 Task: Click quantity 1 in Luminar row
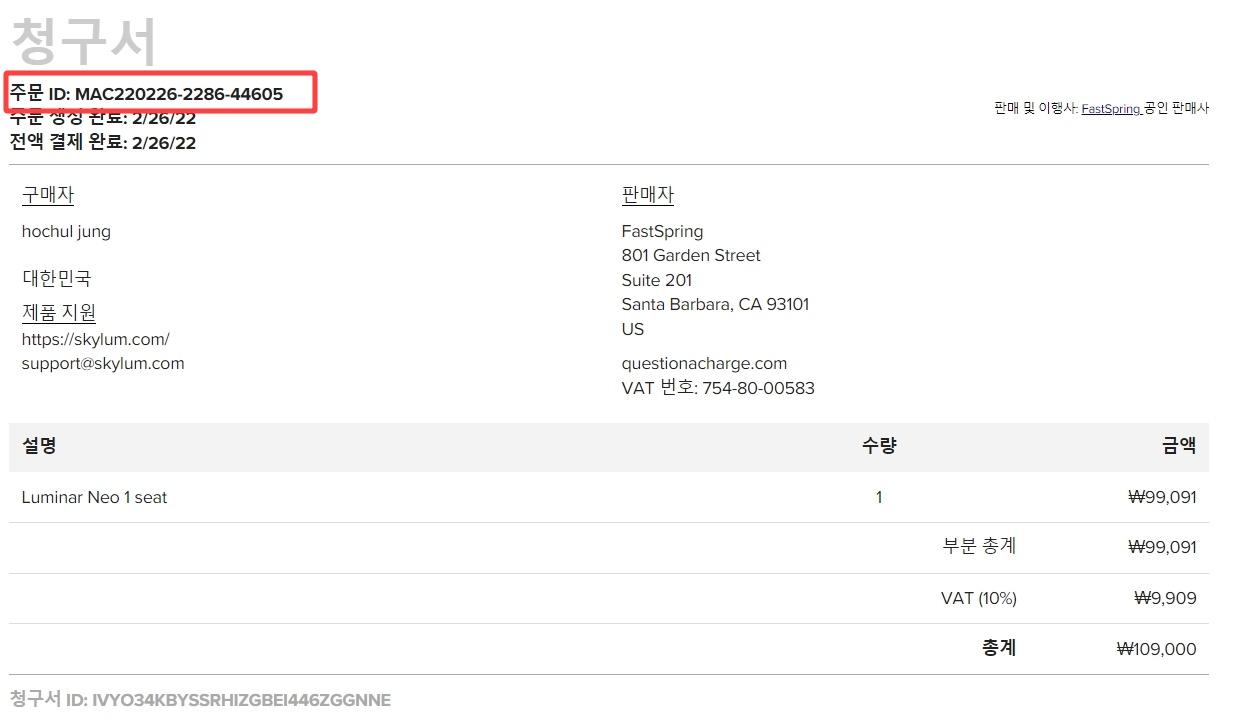[879, 498]
